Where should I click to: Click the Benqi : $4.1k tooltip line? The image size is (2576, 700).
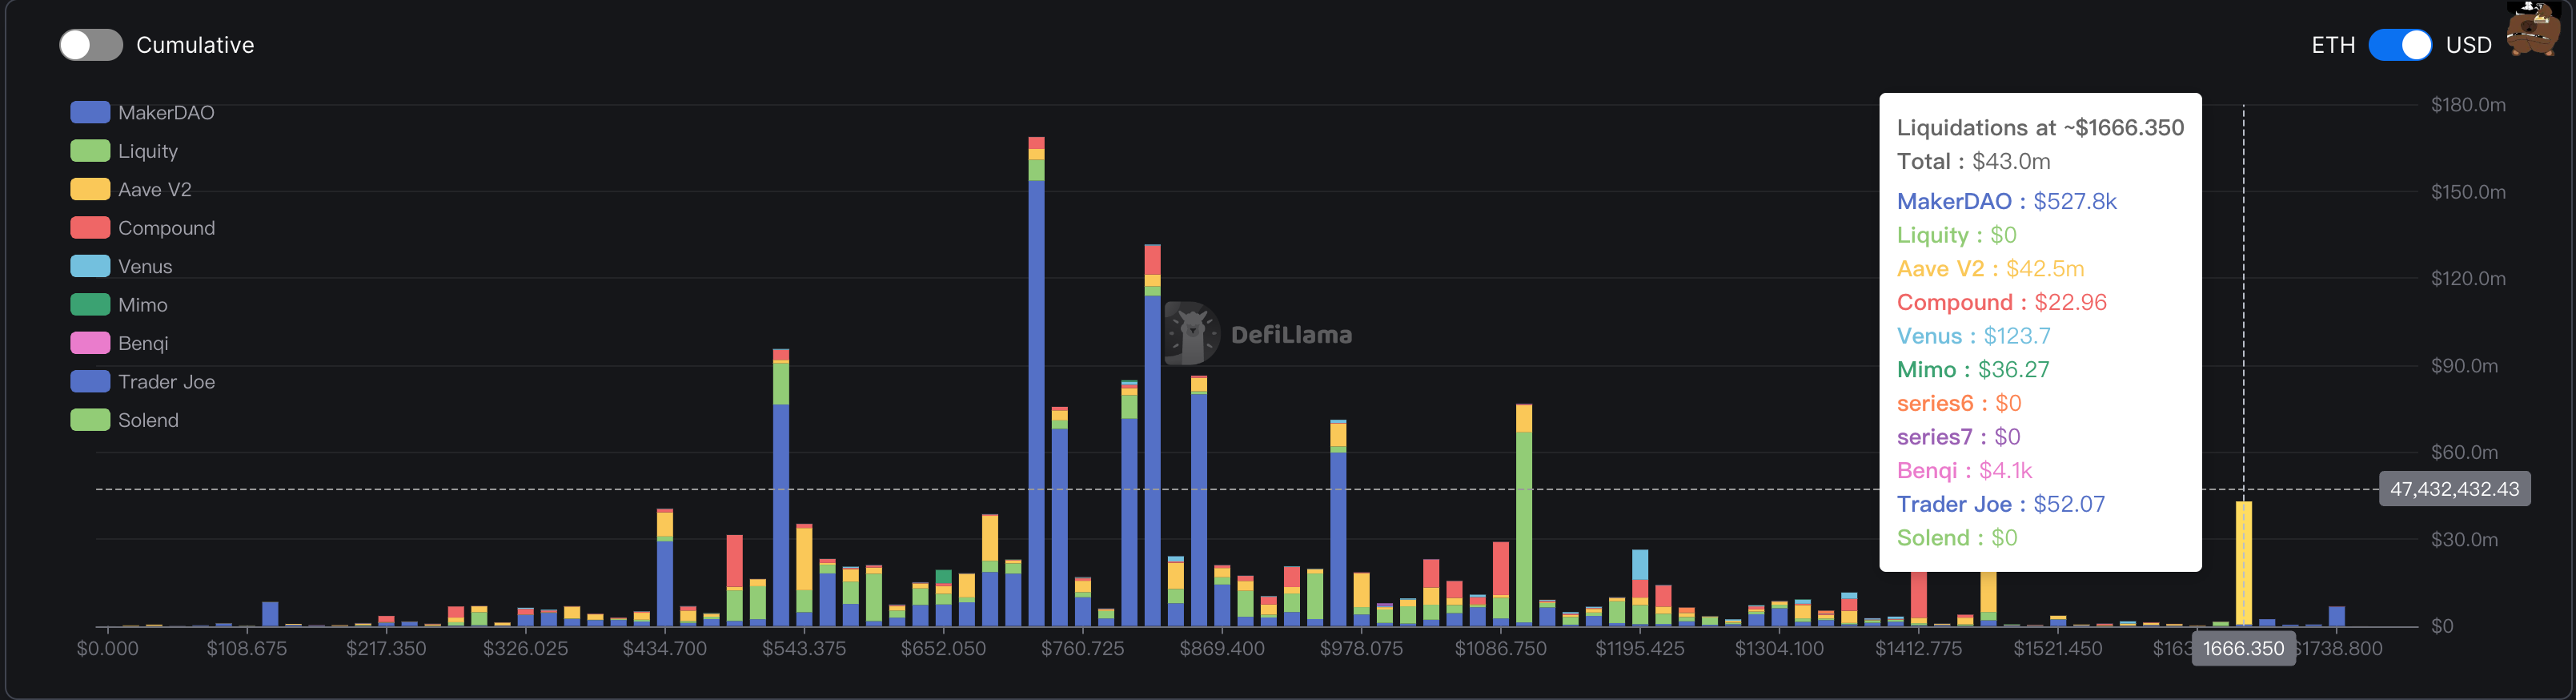1965,471
